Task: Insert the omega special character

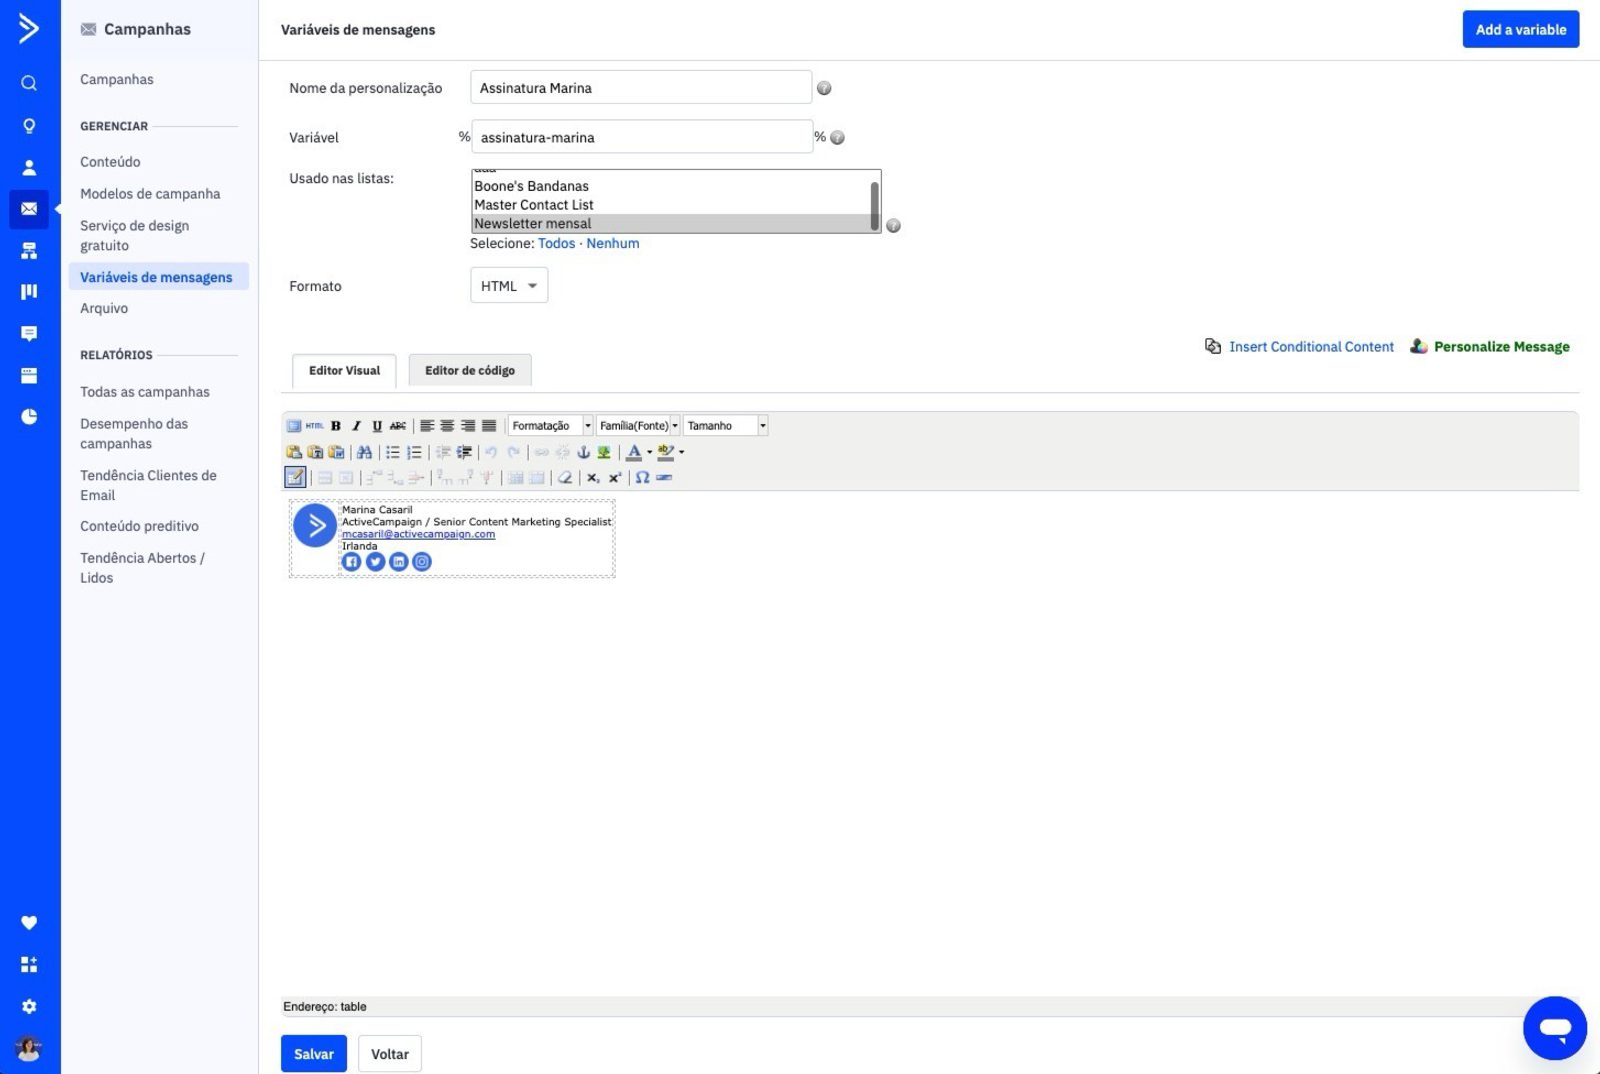Action: pyautogui.click(x=643, y=478)
